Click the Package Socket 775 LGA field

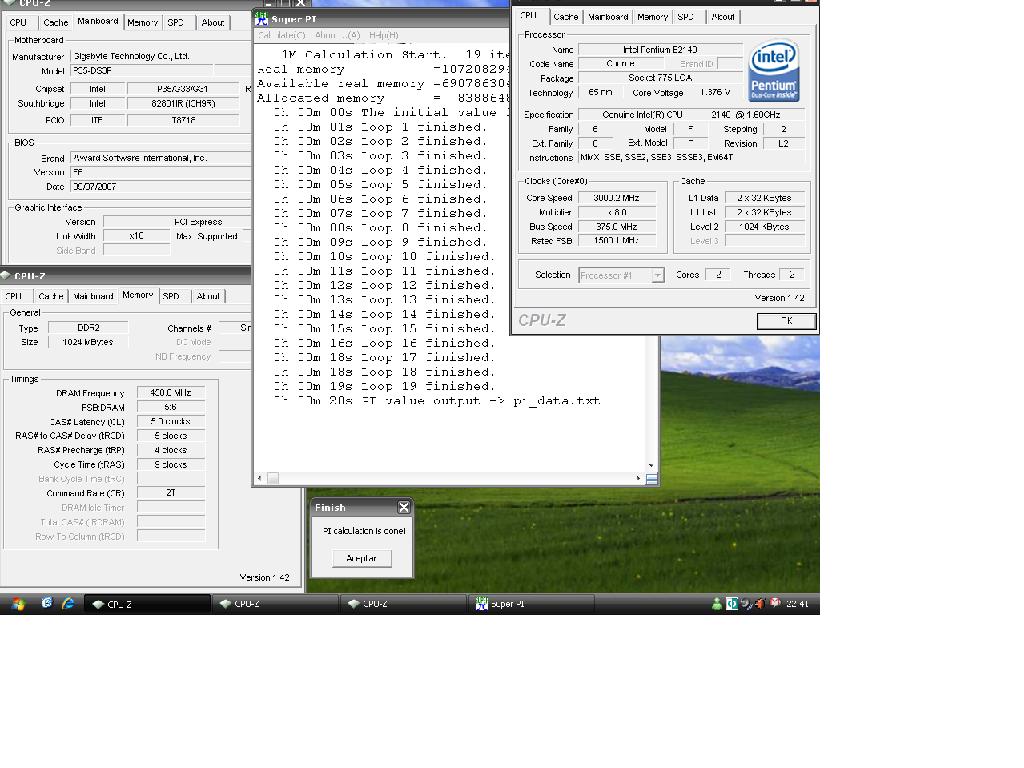[x=660, y=78]
